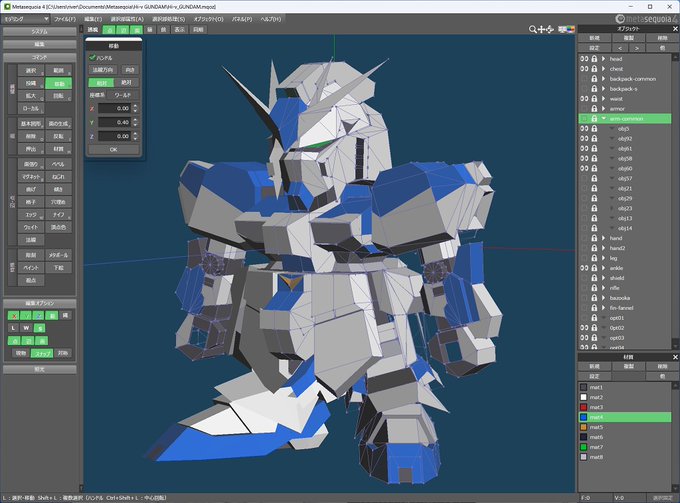This screenshot has height=503, width=680.
Task: Toggle lock icon for head object
Action: point(595,59)
